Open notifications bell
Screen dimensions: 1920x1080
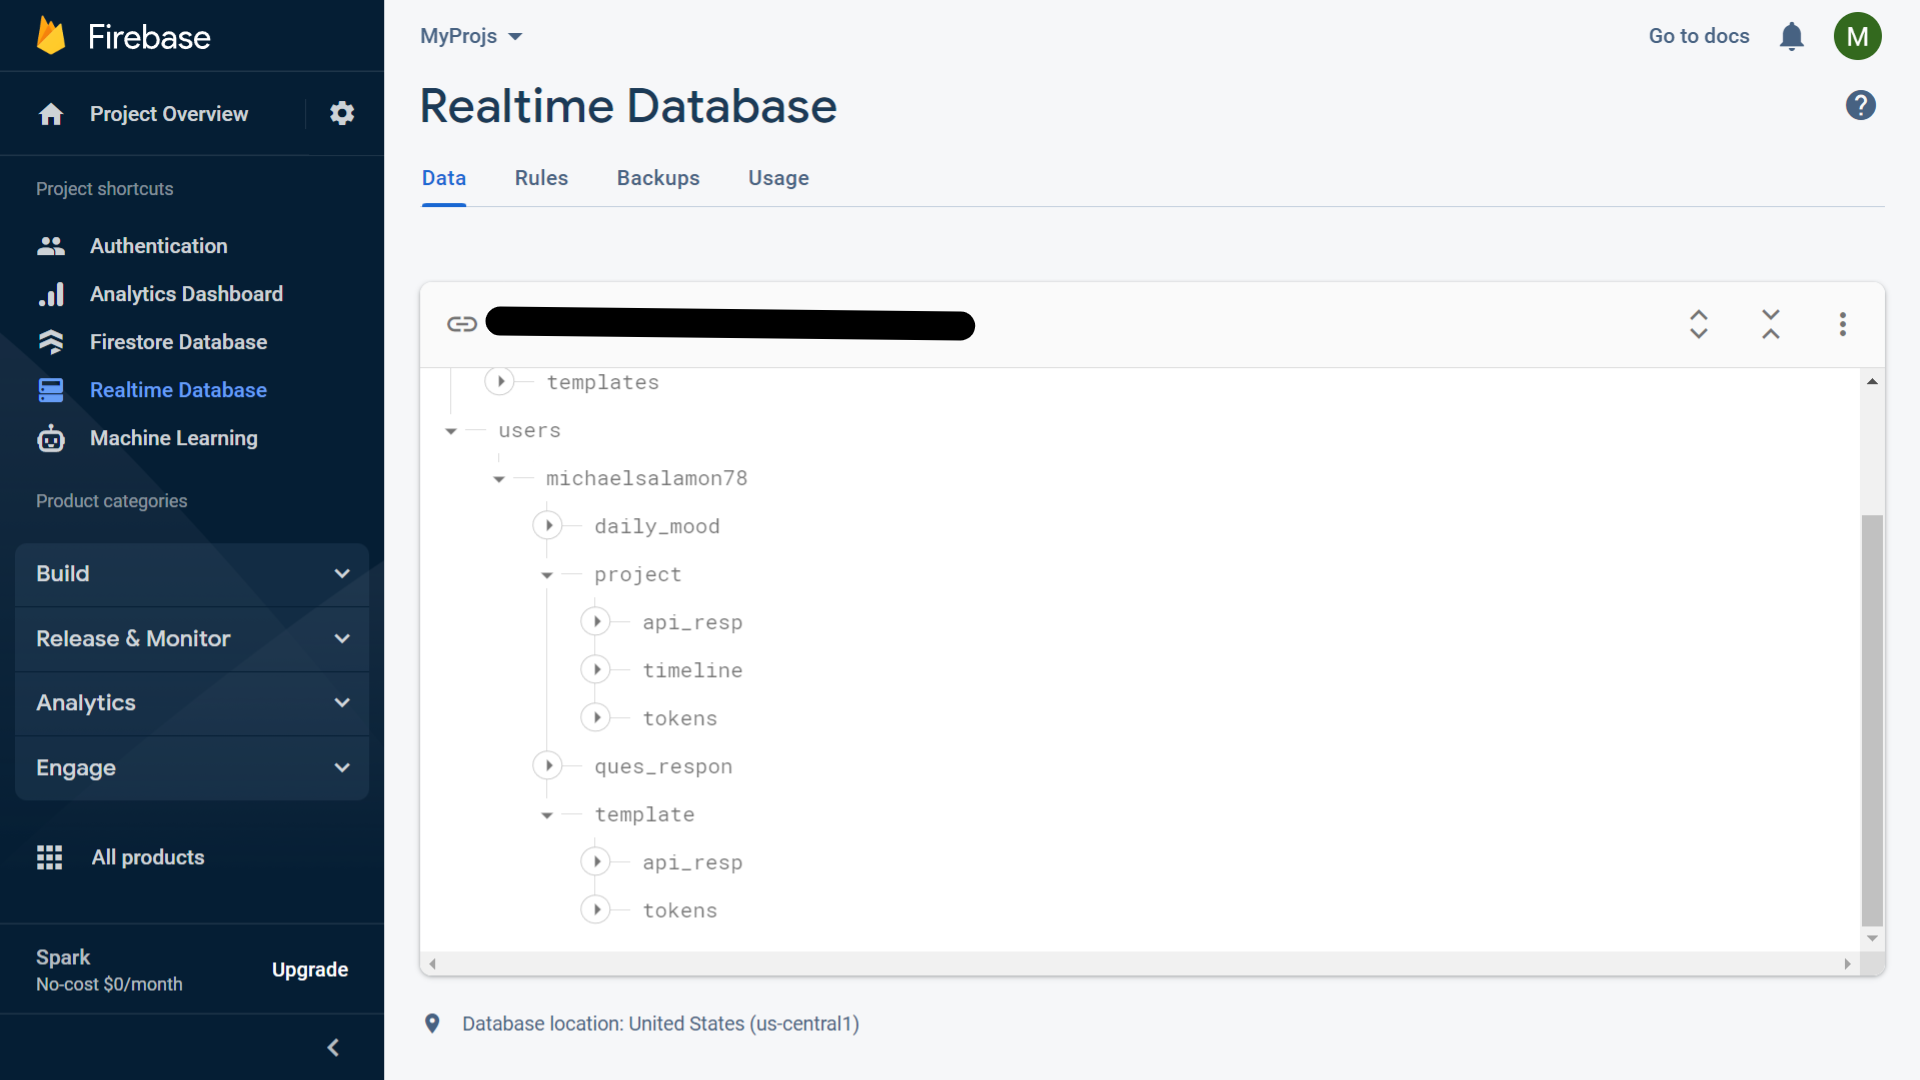(1792, 36)
